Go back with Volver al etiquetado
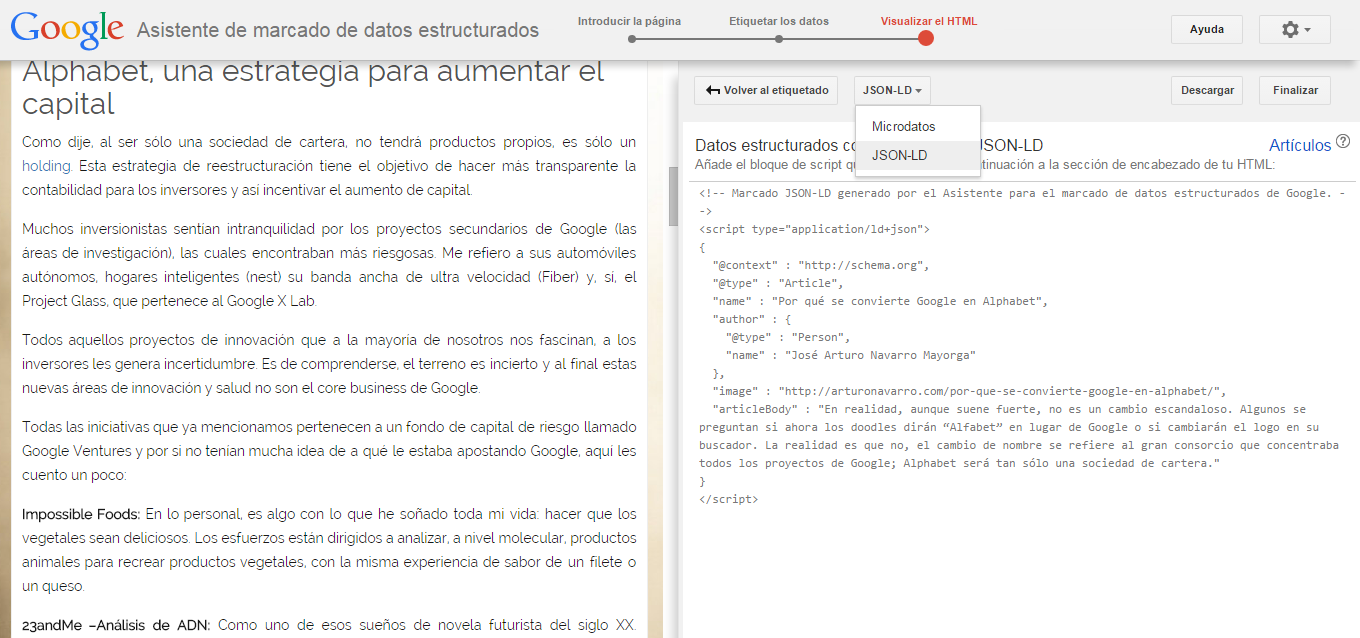 (x=767, y=90)
